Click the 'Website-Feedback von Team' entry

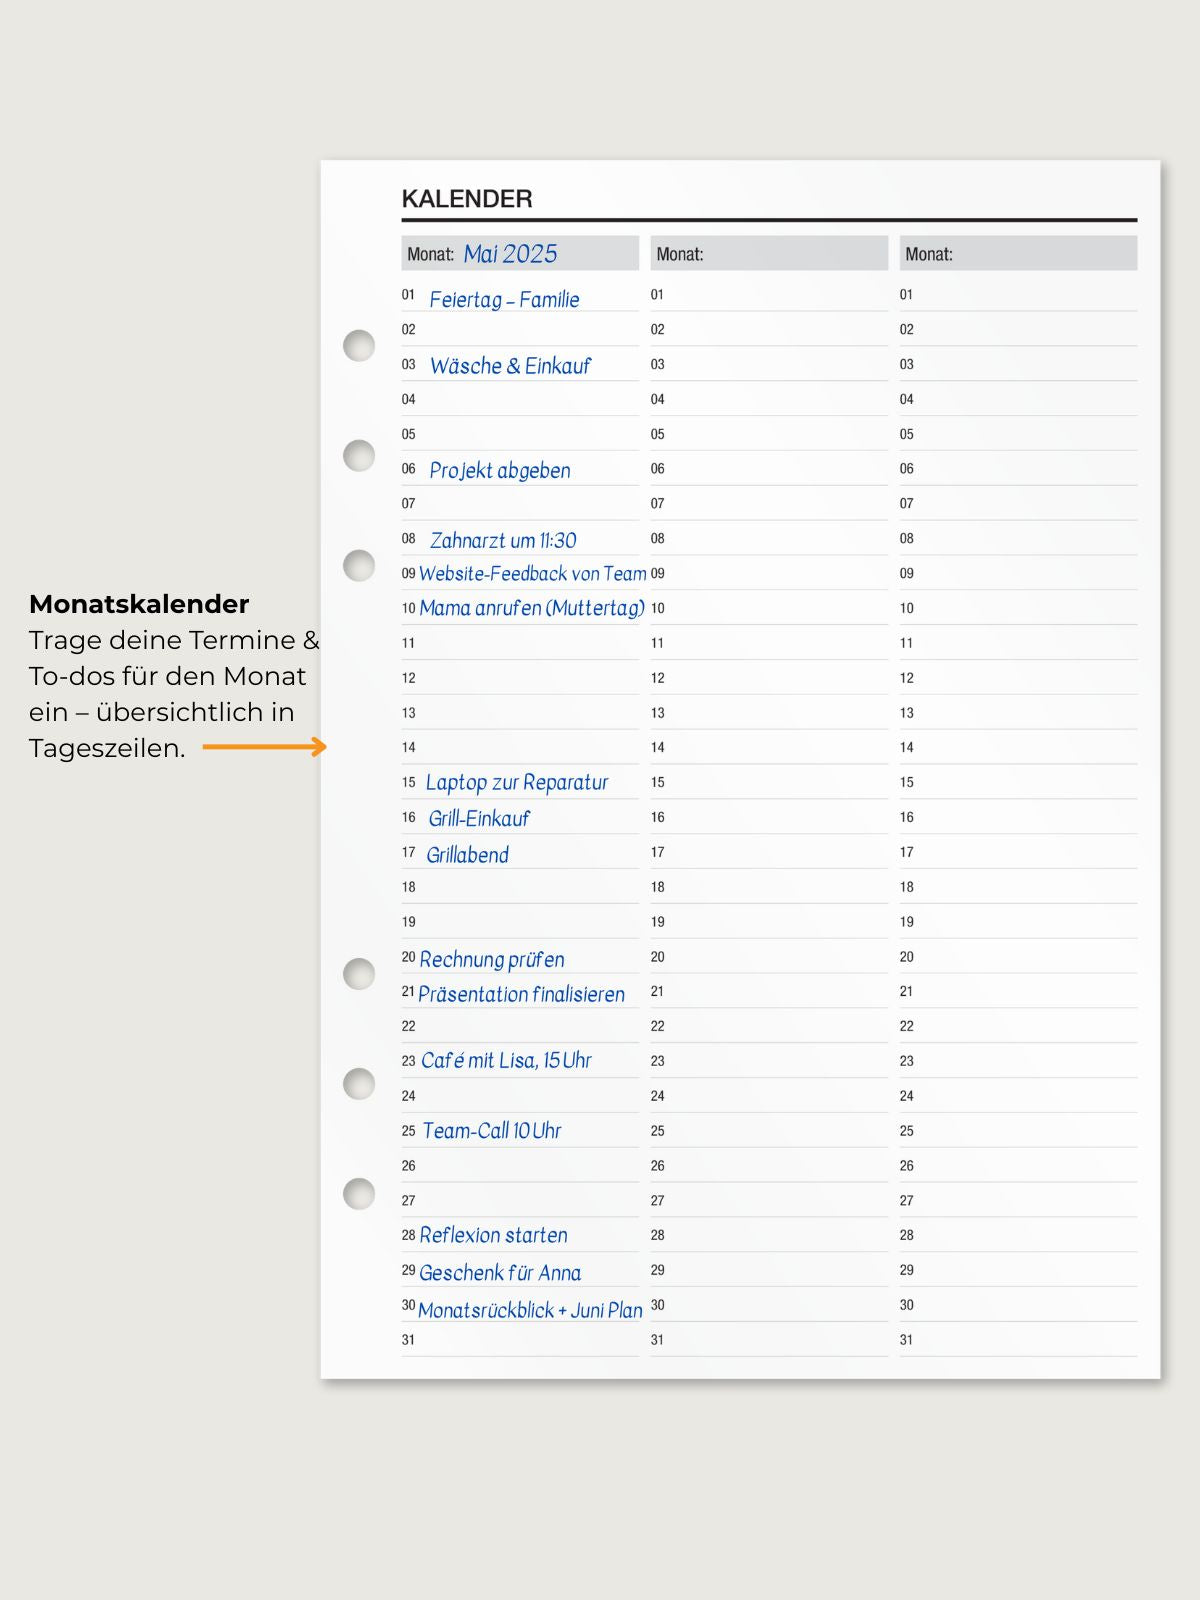532,574
